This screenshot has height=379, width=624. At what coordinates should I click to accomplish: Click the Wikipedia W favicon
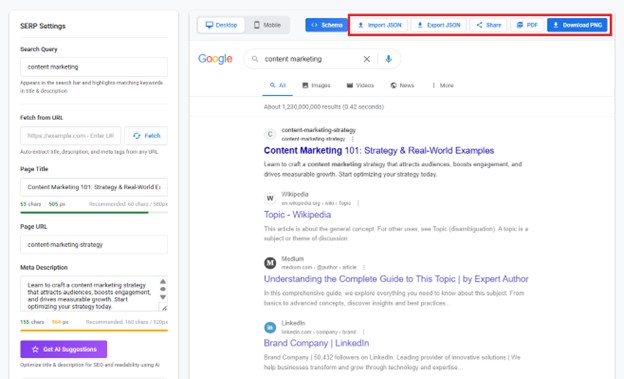(270, 198)
